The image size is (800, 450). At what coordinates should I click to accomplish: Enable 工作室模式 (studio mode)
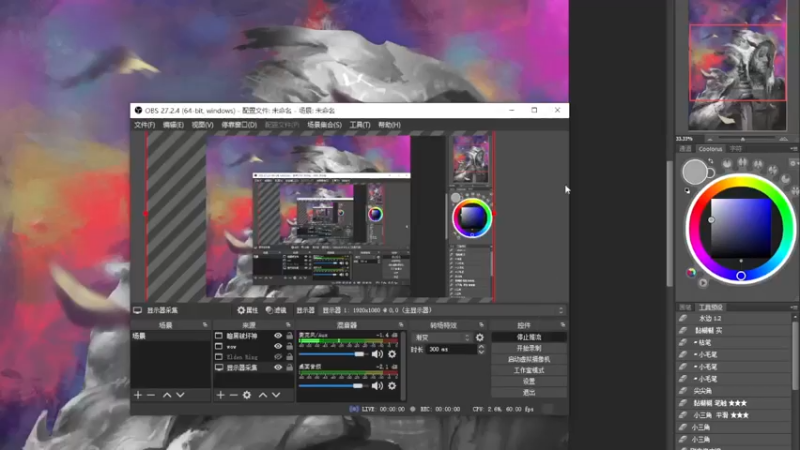click(529, 370)
